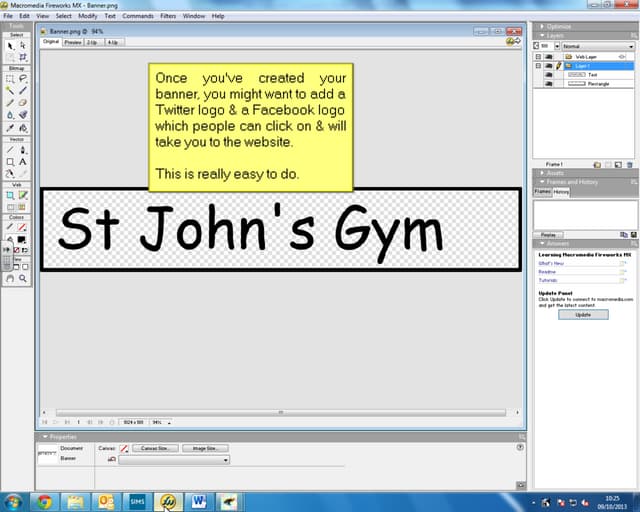Image resolution: width=640 pixels, height=512 pixels.
Task: Open Google Chrome from the taskbar
Action: coord(44,501)
